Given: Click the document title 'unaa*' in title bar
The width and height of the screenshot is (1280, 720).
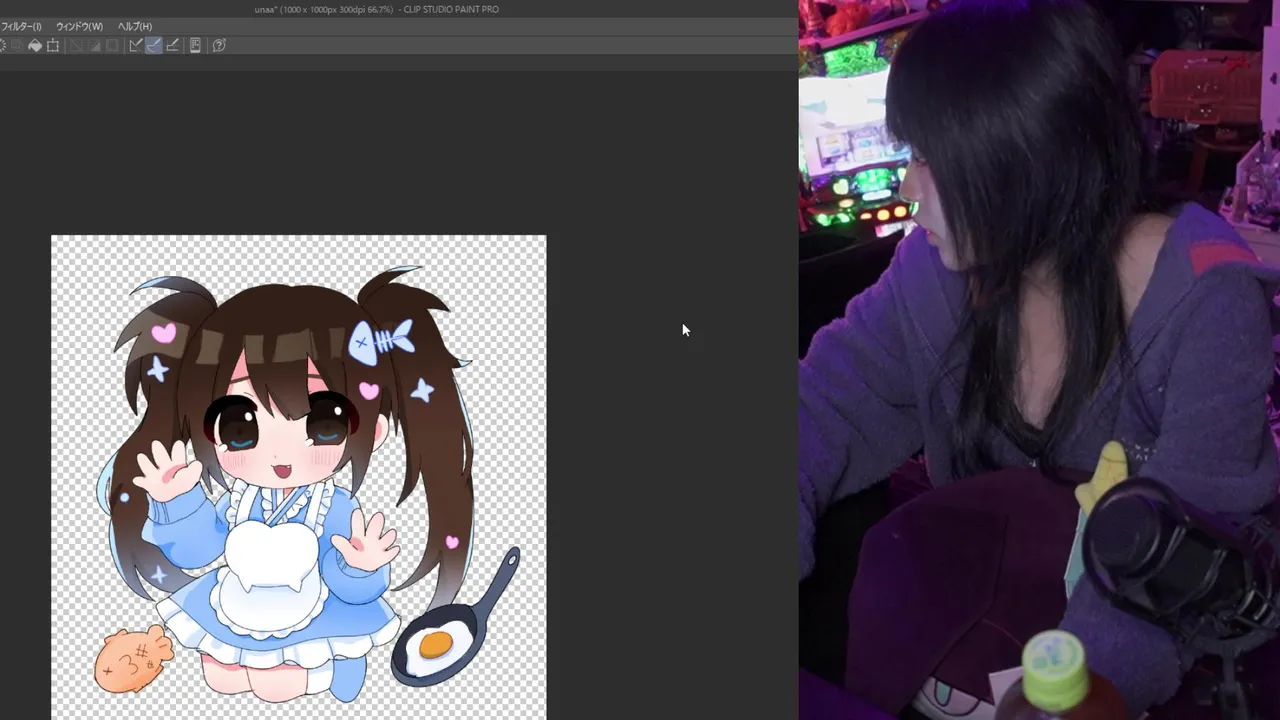Looking at the screenshot, I should click(267, 9).
